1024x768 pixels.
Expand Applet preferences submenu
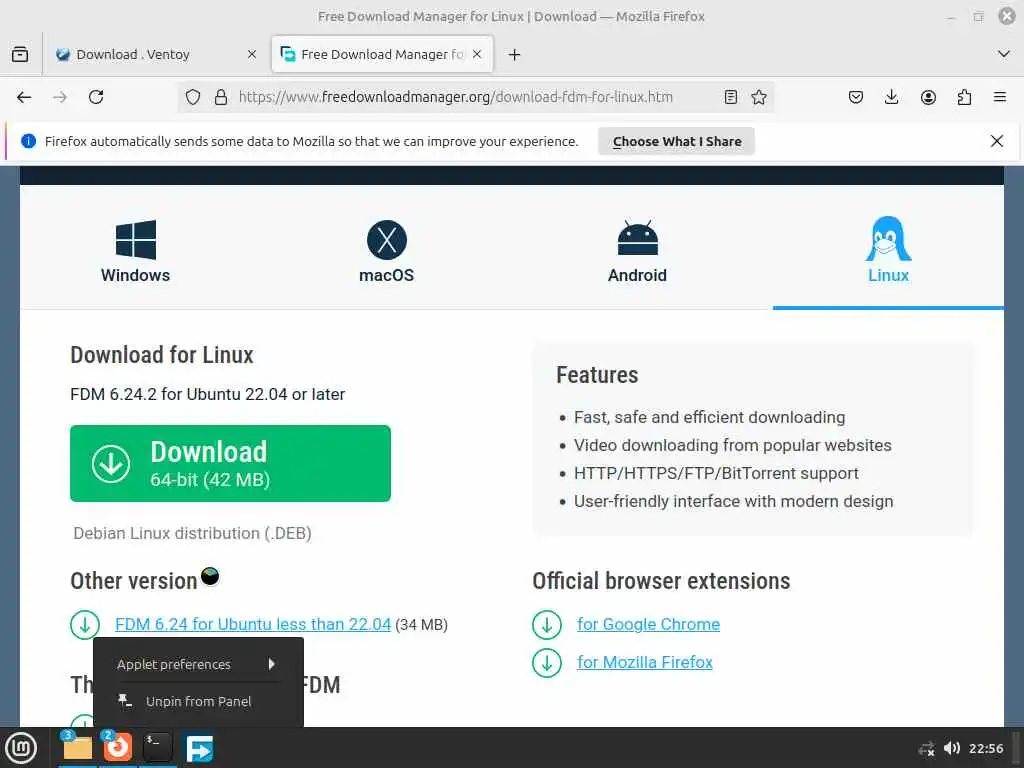click(199, 664)
